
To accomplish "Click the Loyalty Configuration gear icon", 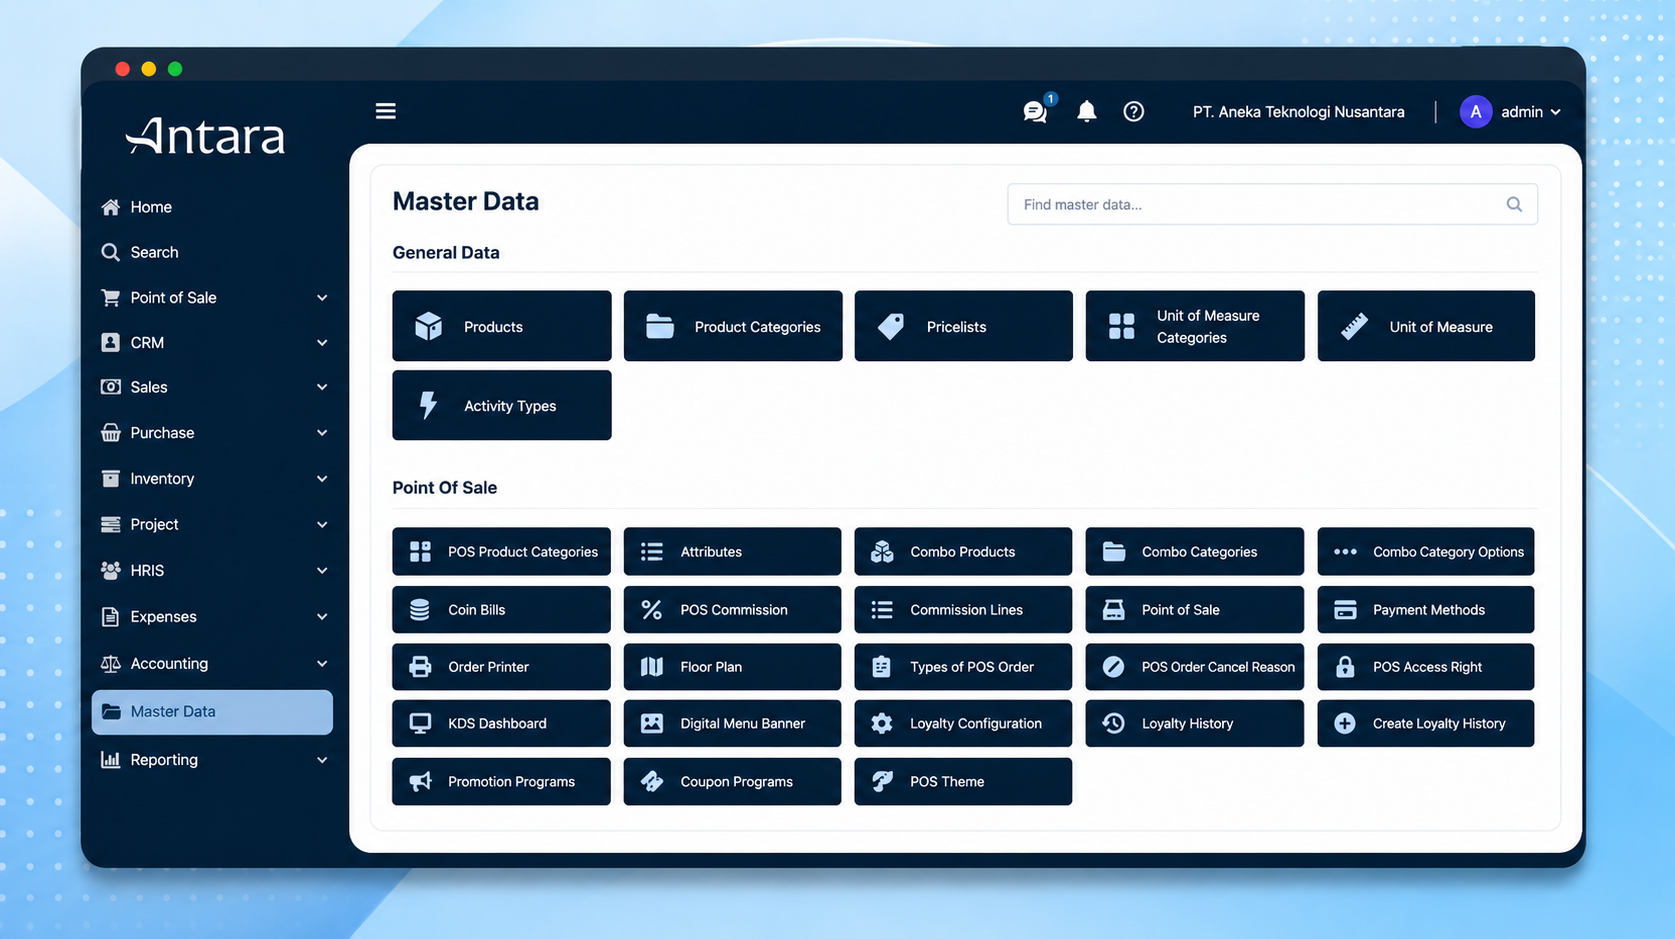I will pyautogui.click(x=881, y=723).
